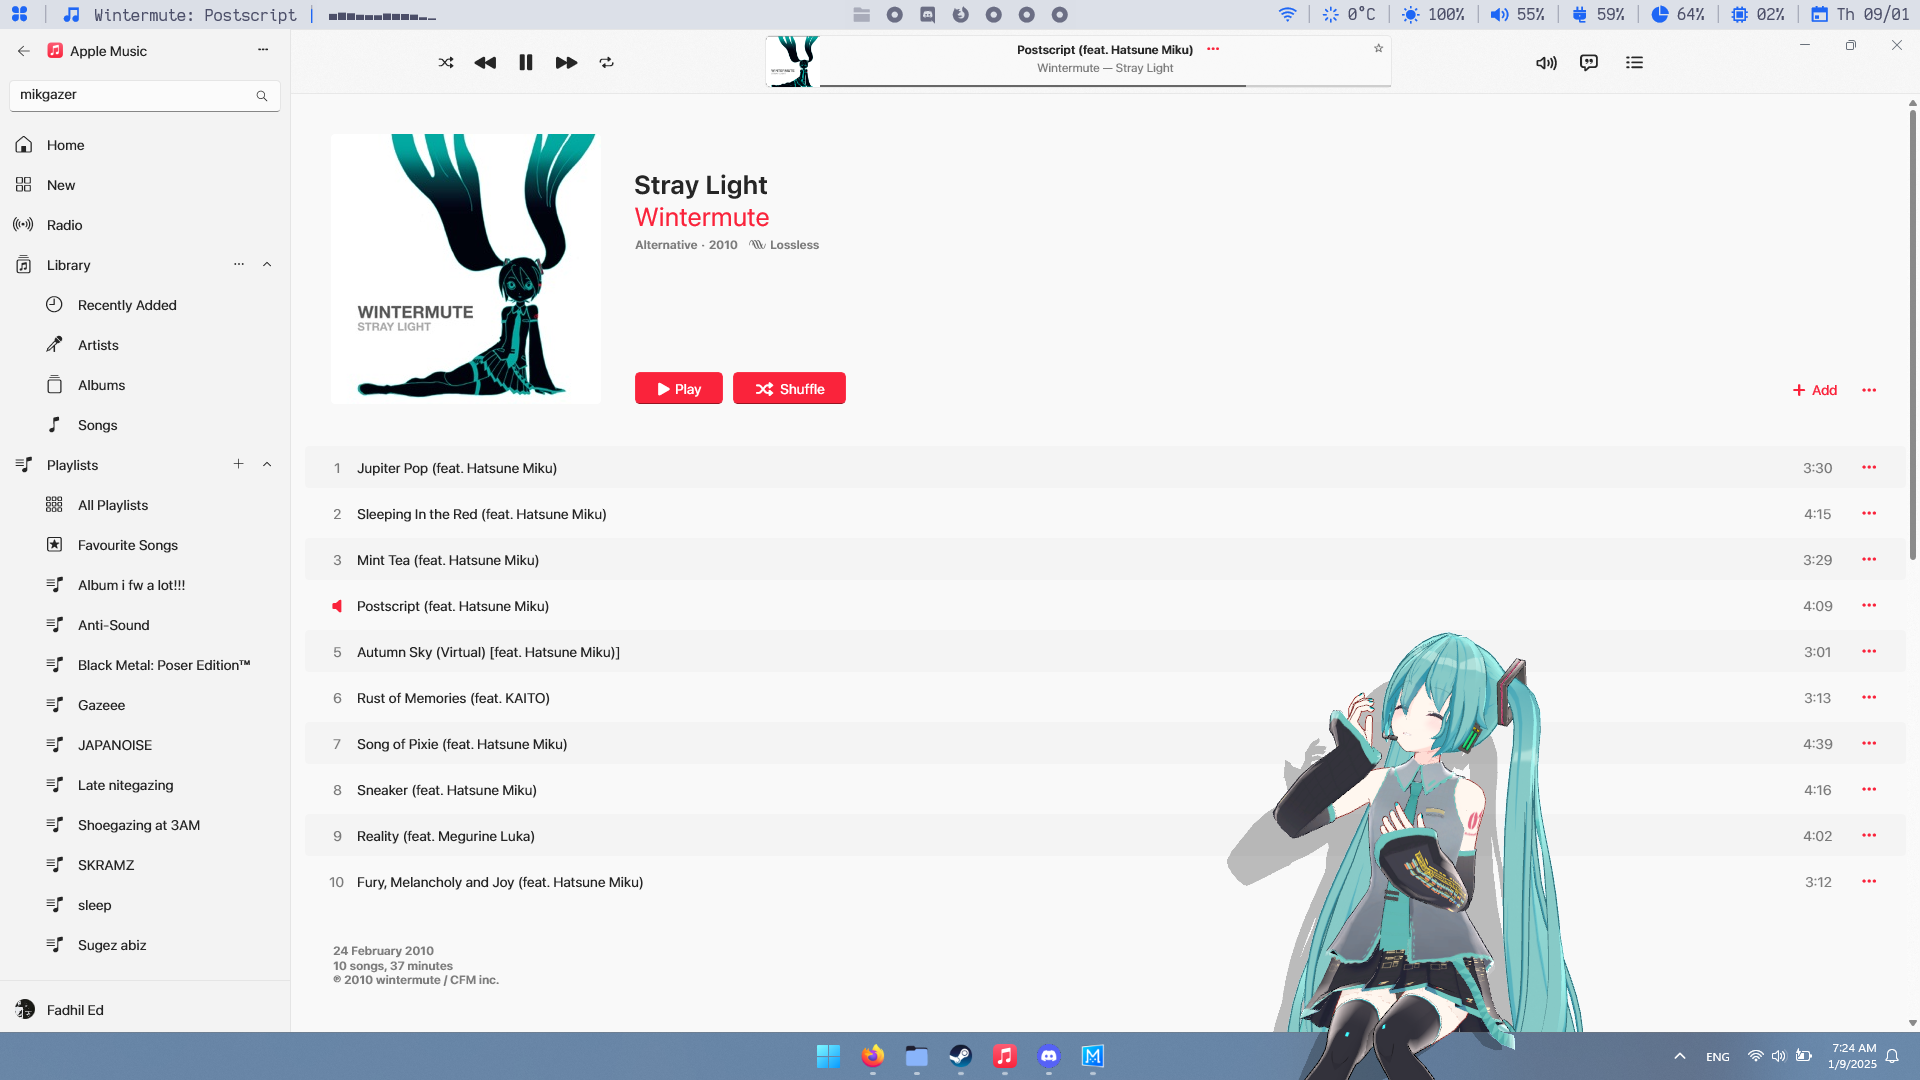Screen dimensions: 1920x1080
Task: Add a new playlist with plus icon
Action: (x=238, y=464)
